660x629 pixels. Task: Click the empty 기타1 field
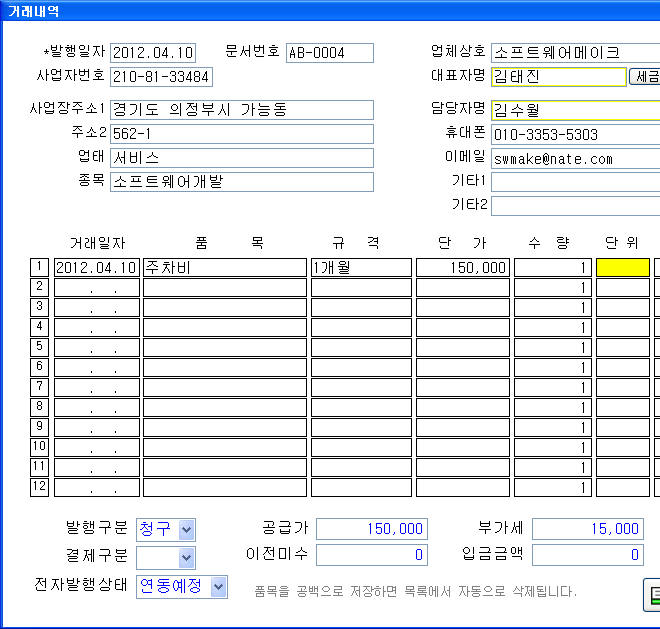point(575,182)
